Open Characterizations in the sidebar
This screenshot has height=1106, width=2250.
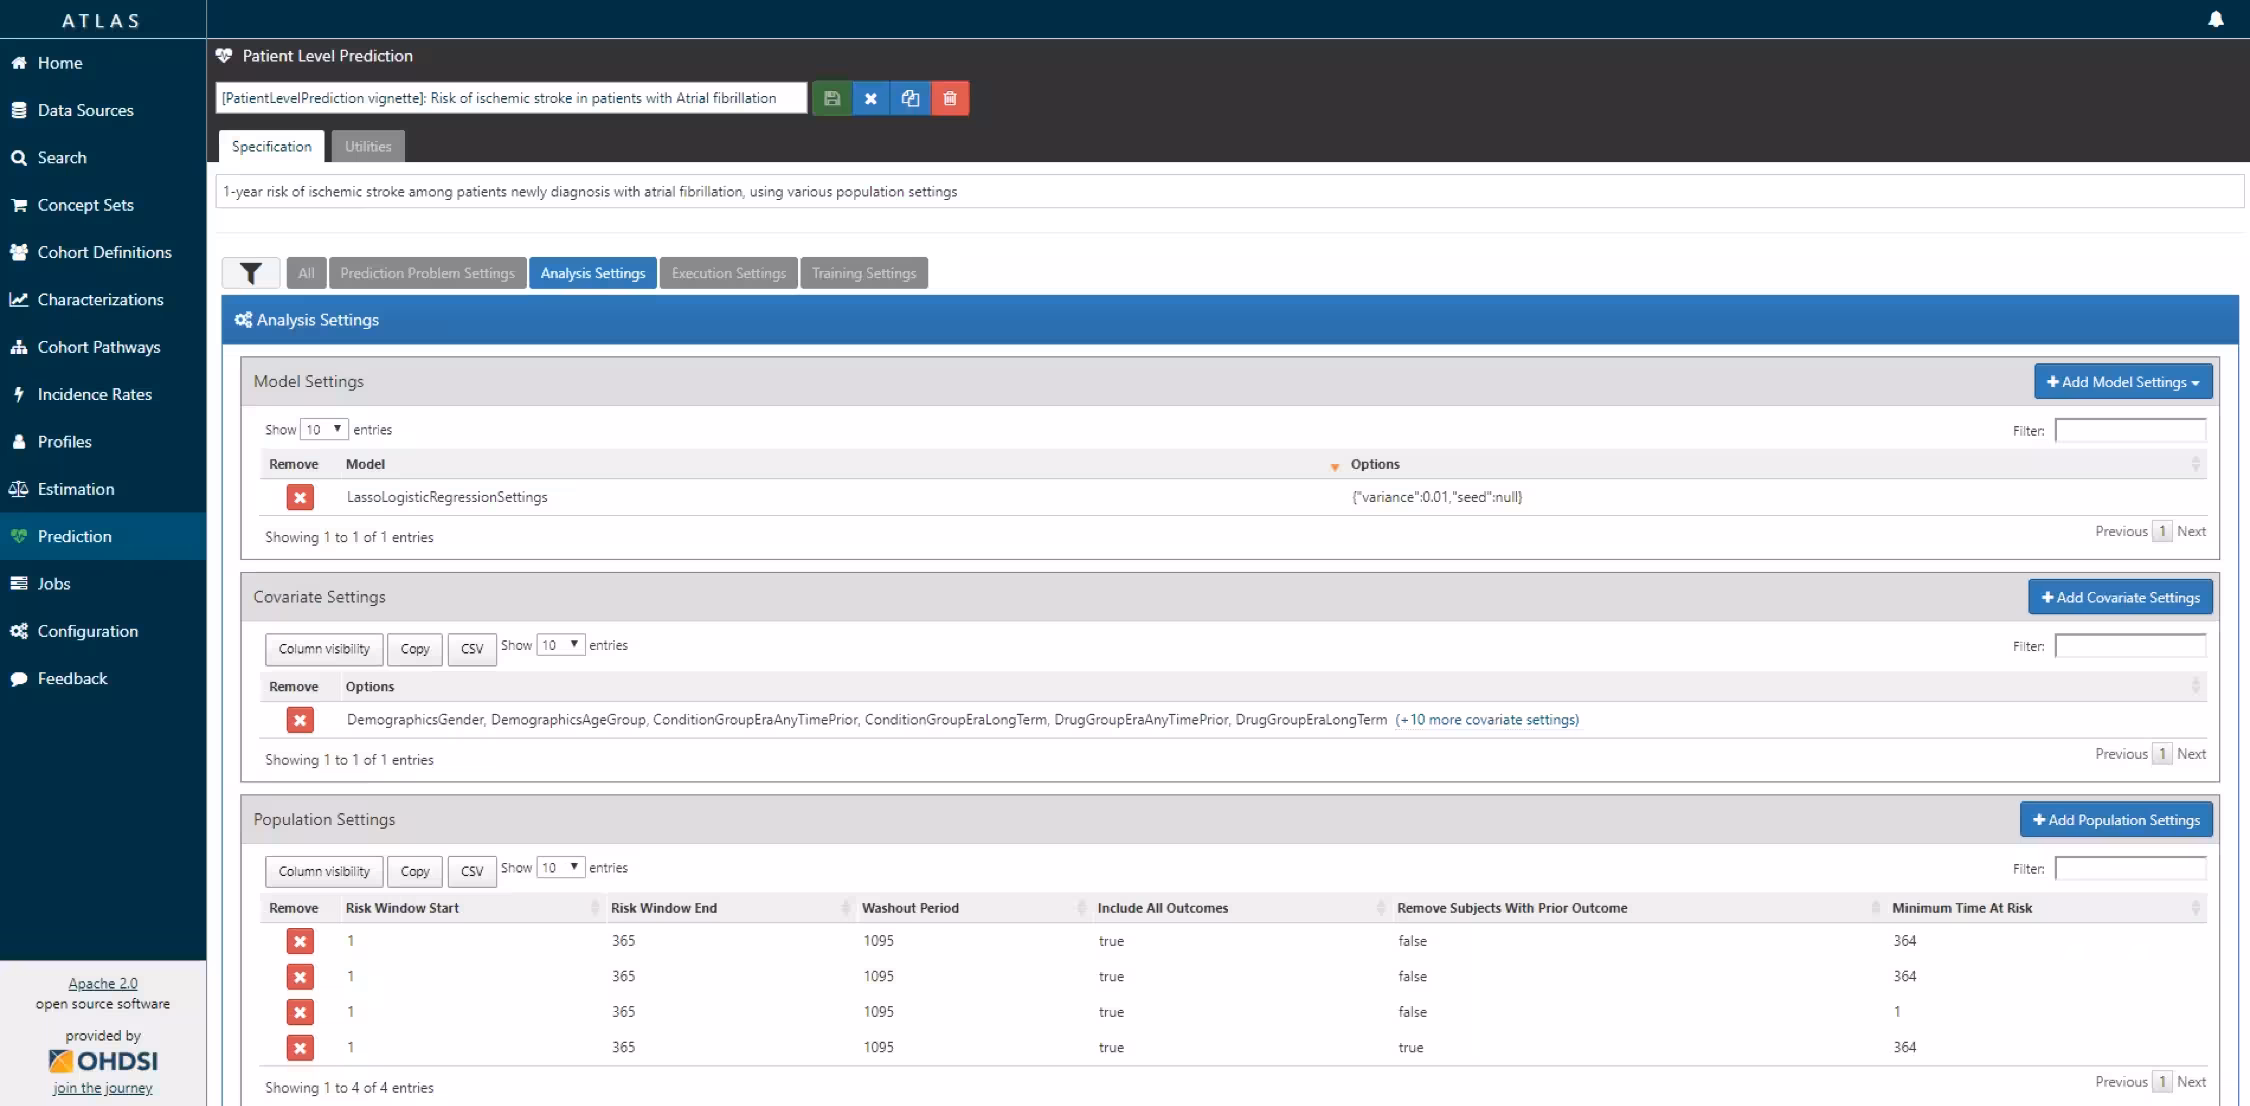pyautogui.click(x=103, y=300)
